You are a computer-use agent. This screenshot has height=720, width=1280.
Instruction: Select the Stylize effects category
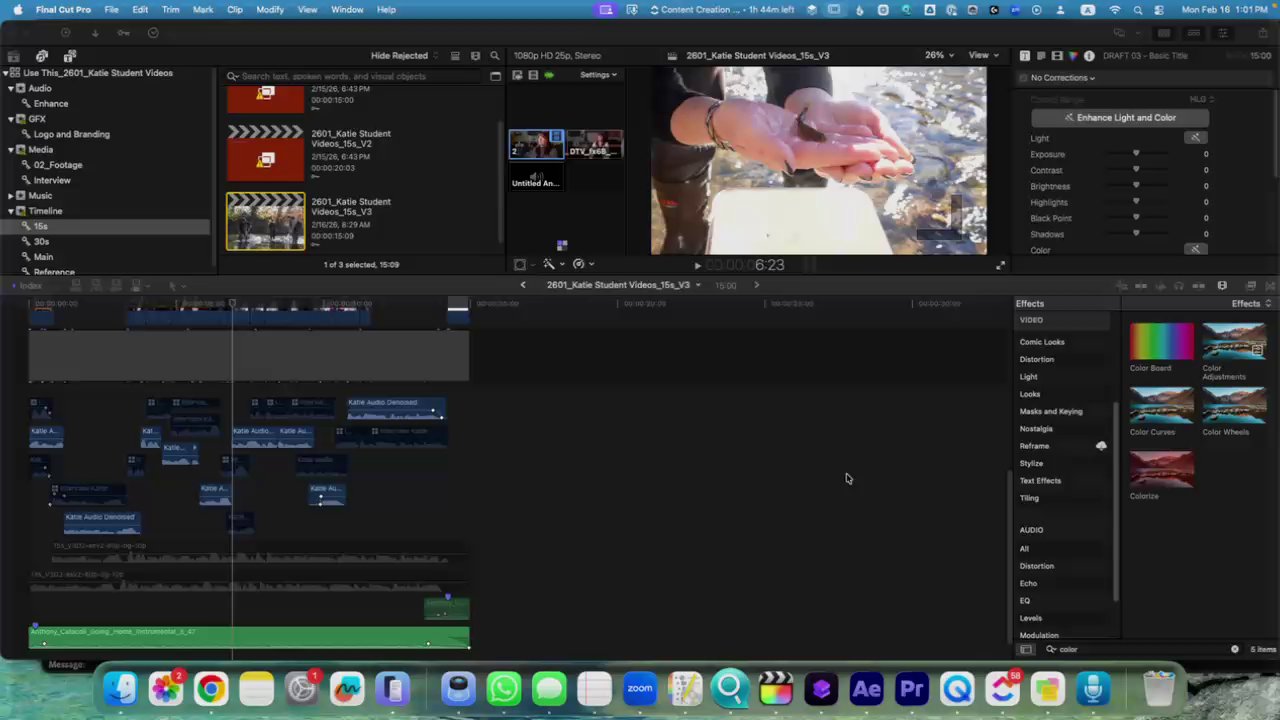point(1031,464)
